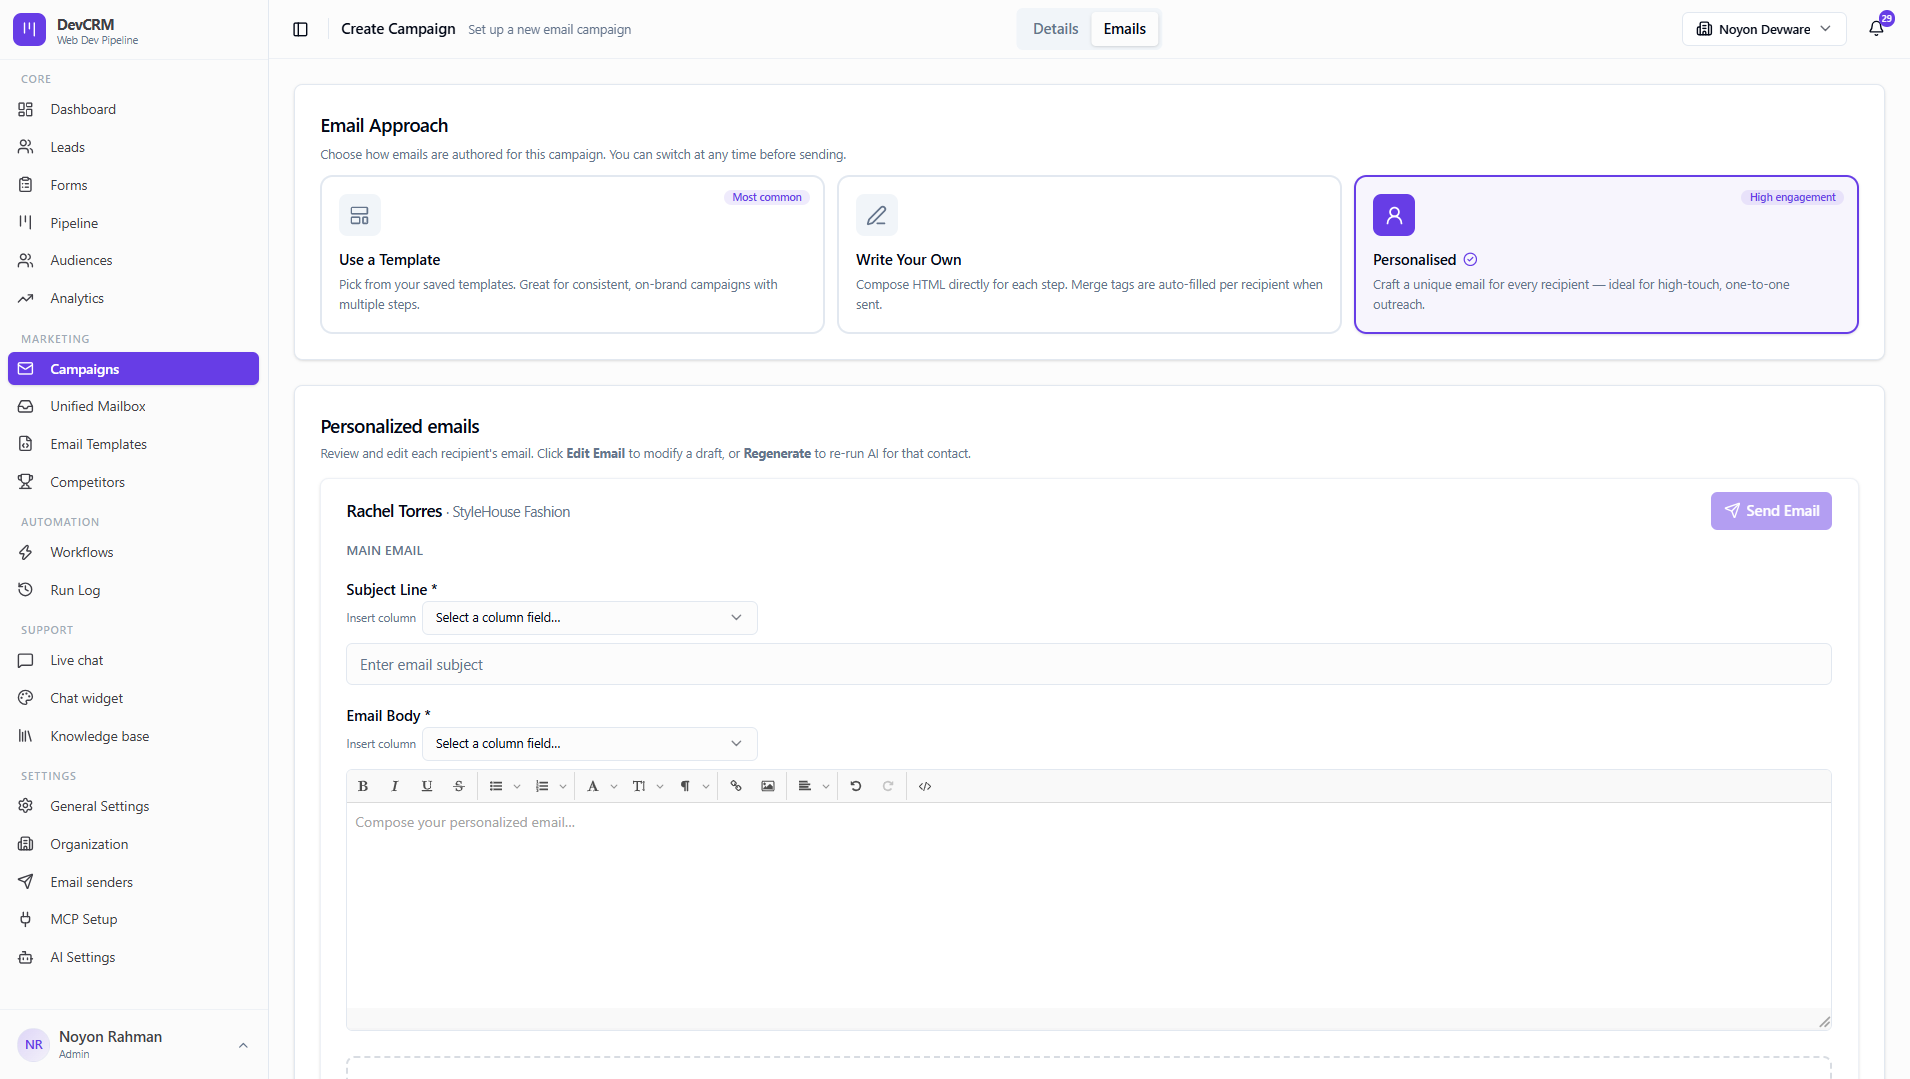1910x1079 pixels.
Task: Open the font size dropdown
Action: click(x=647, y=786)
